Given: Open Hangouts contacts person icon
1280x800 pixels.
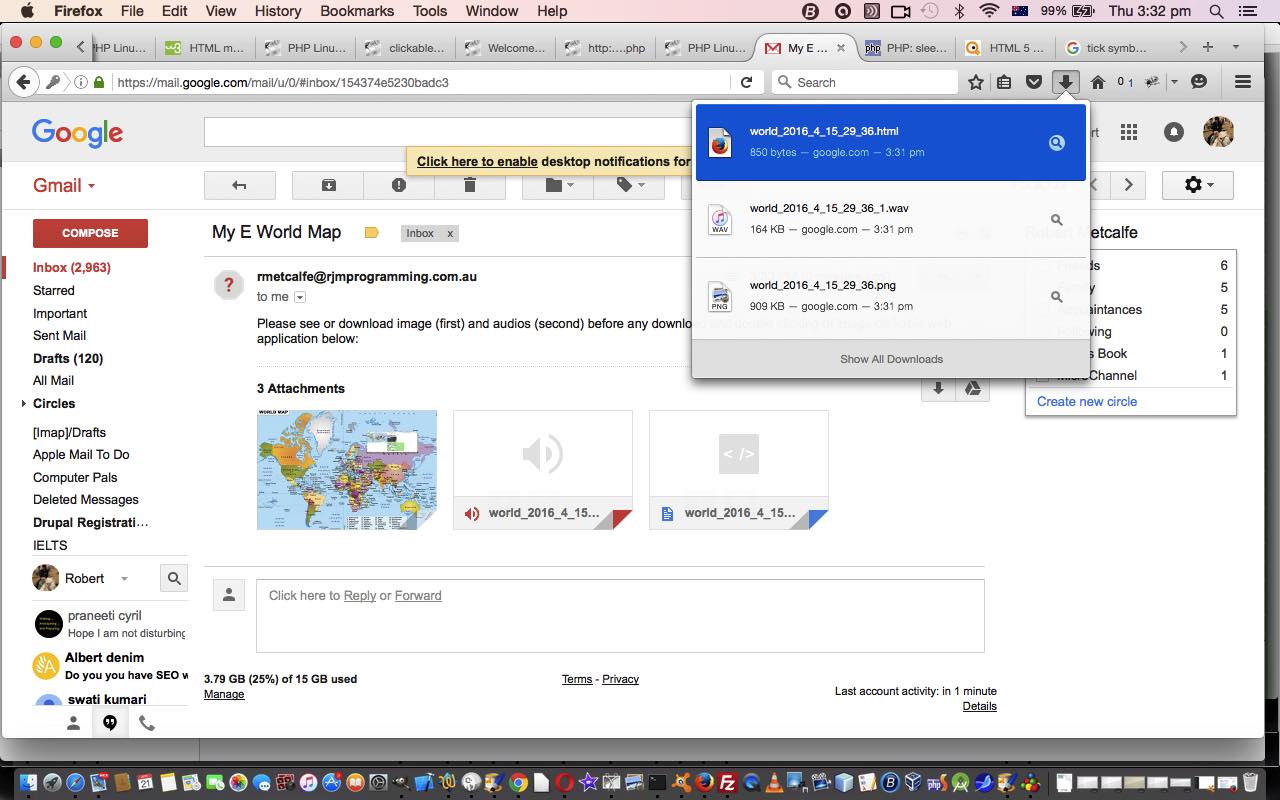Looking at the screenshot, I should pyautogui.click(x=73, y=723).
